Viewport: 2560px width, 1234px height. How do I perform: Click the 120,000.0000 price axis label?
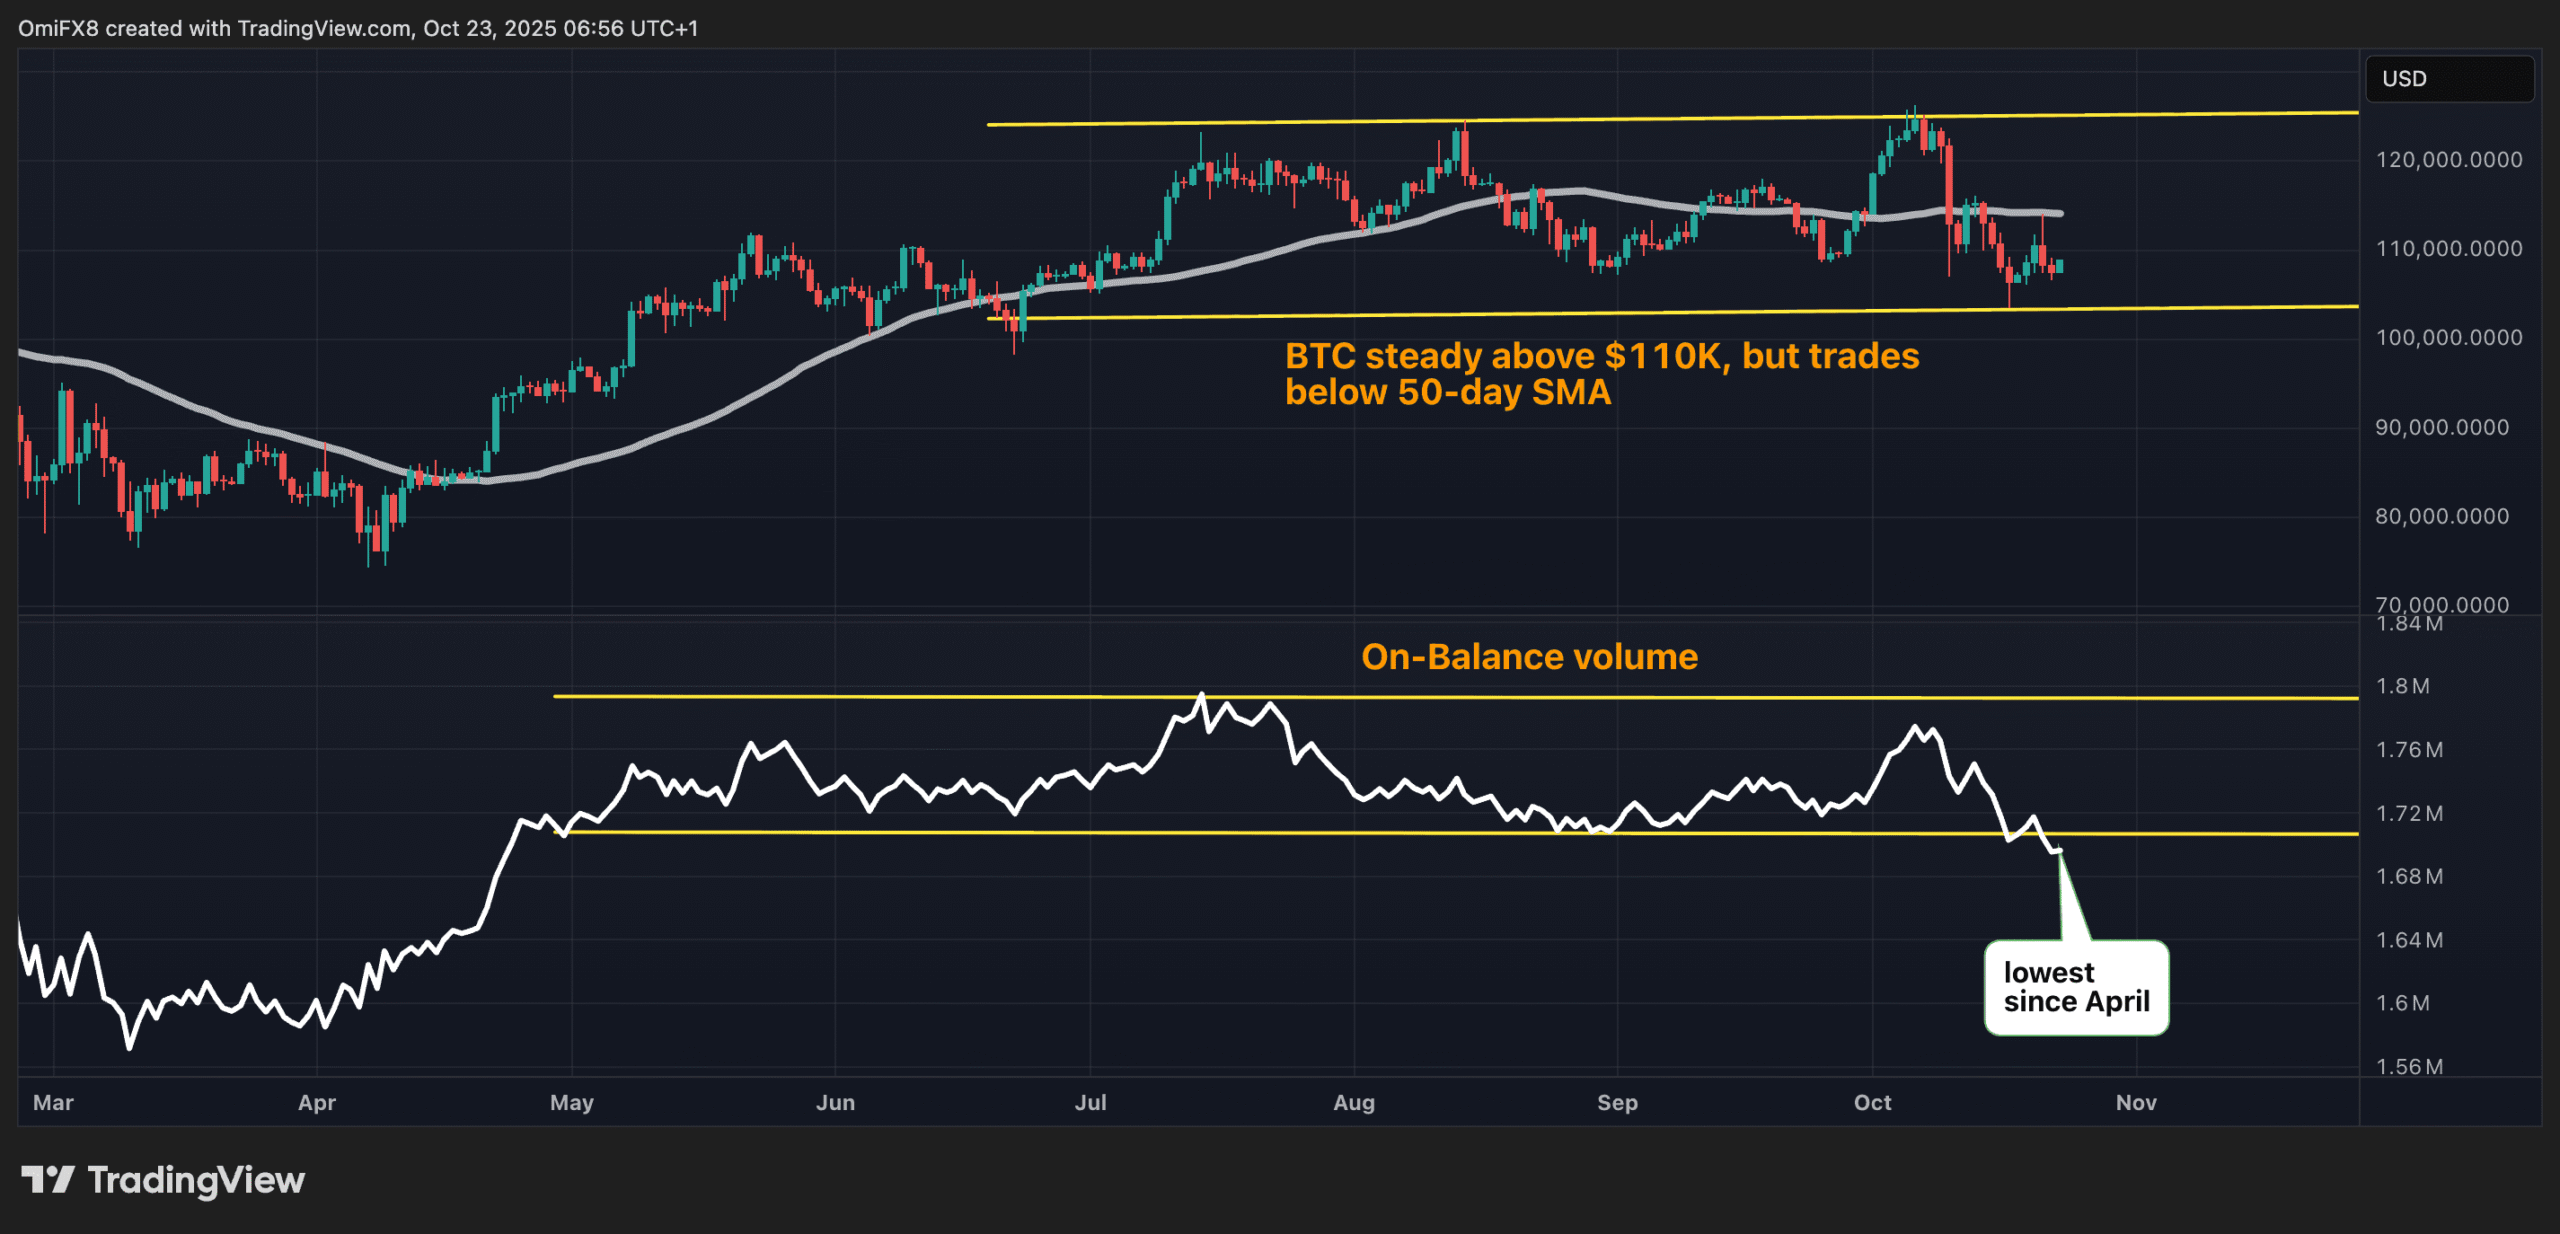click(2448, 159)
